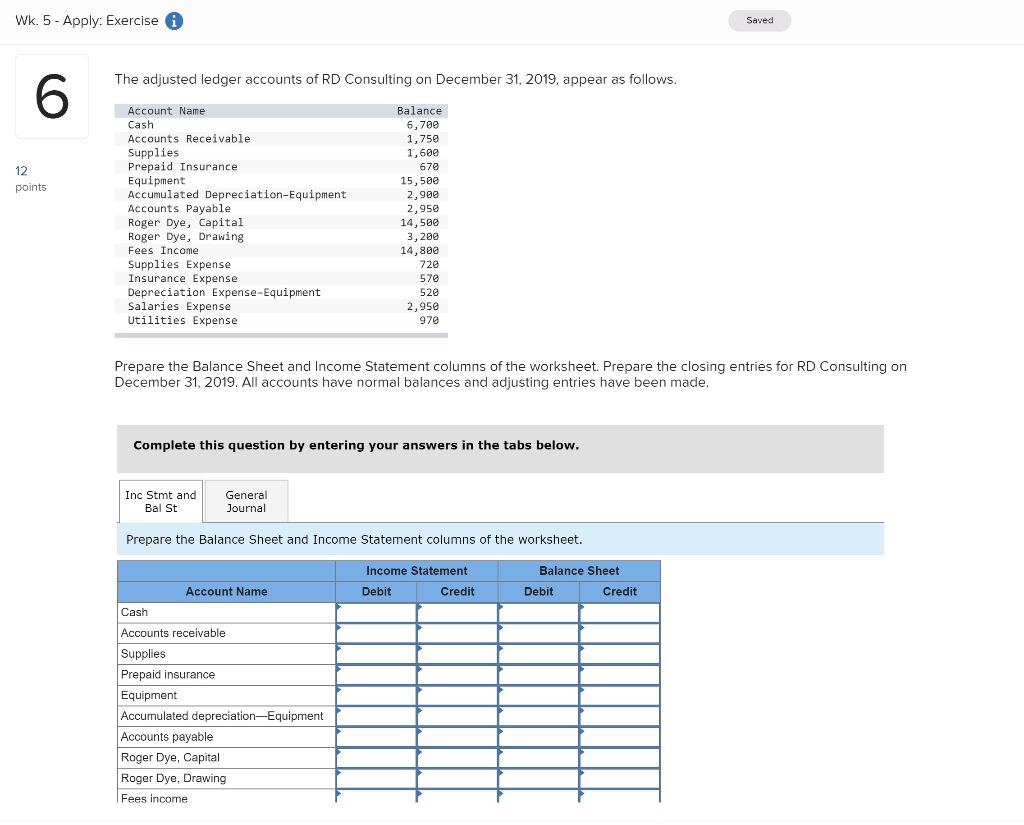Open the General Journal tab

coord(245,501)
